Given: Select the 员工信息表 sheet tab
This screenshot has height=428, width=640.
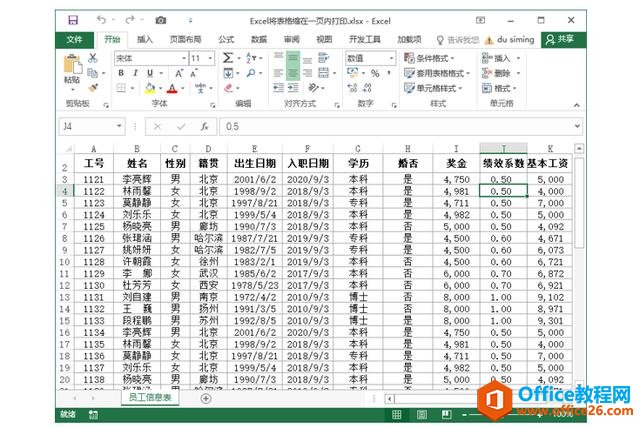Looking at the screenshot, I should 150,397.
